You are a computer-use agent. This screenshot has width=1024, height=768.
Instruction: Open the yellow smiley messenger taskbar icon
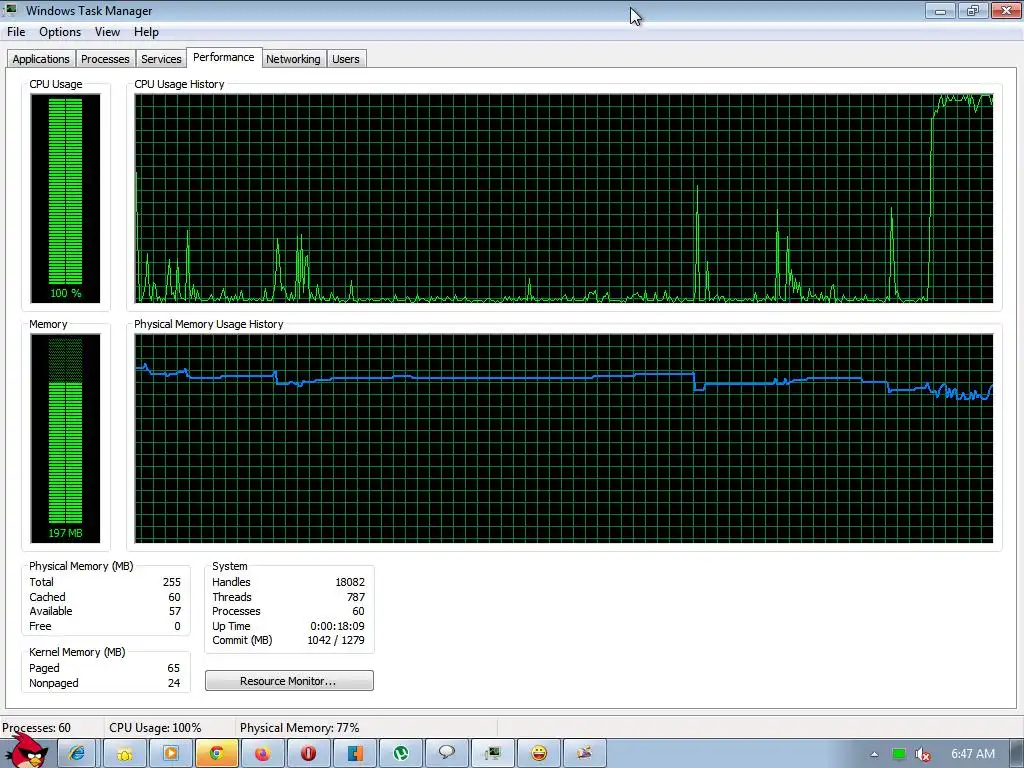[x=539, y=754]
